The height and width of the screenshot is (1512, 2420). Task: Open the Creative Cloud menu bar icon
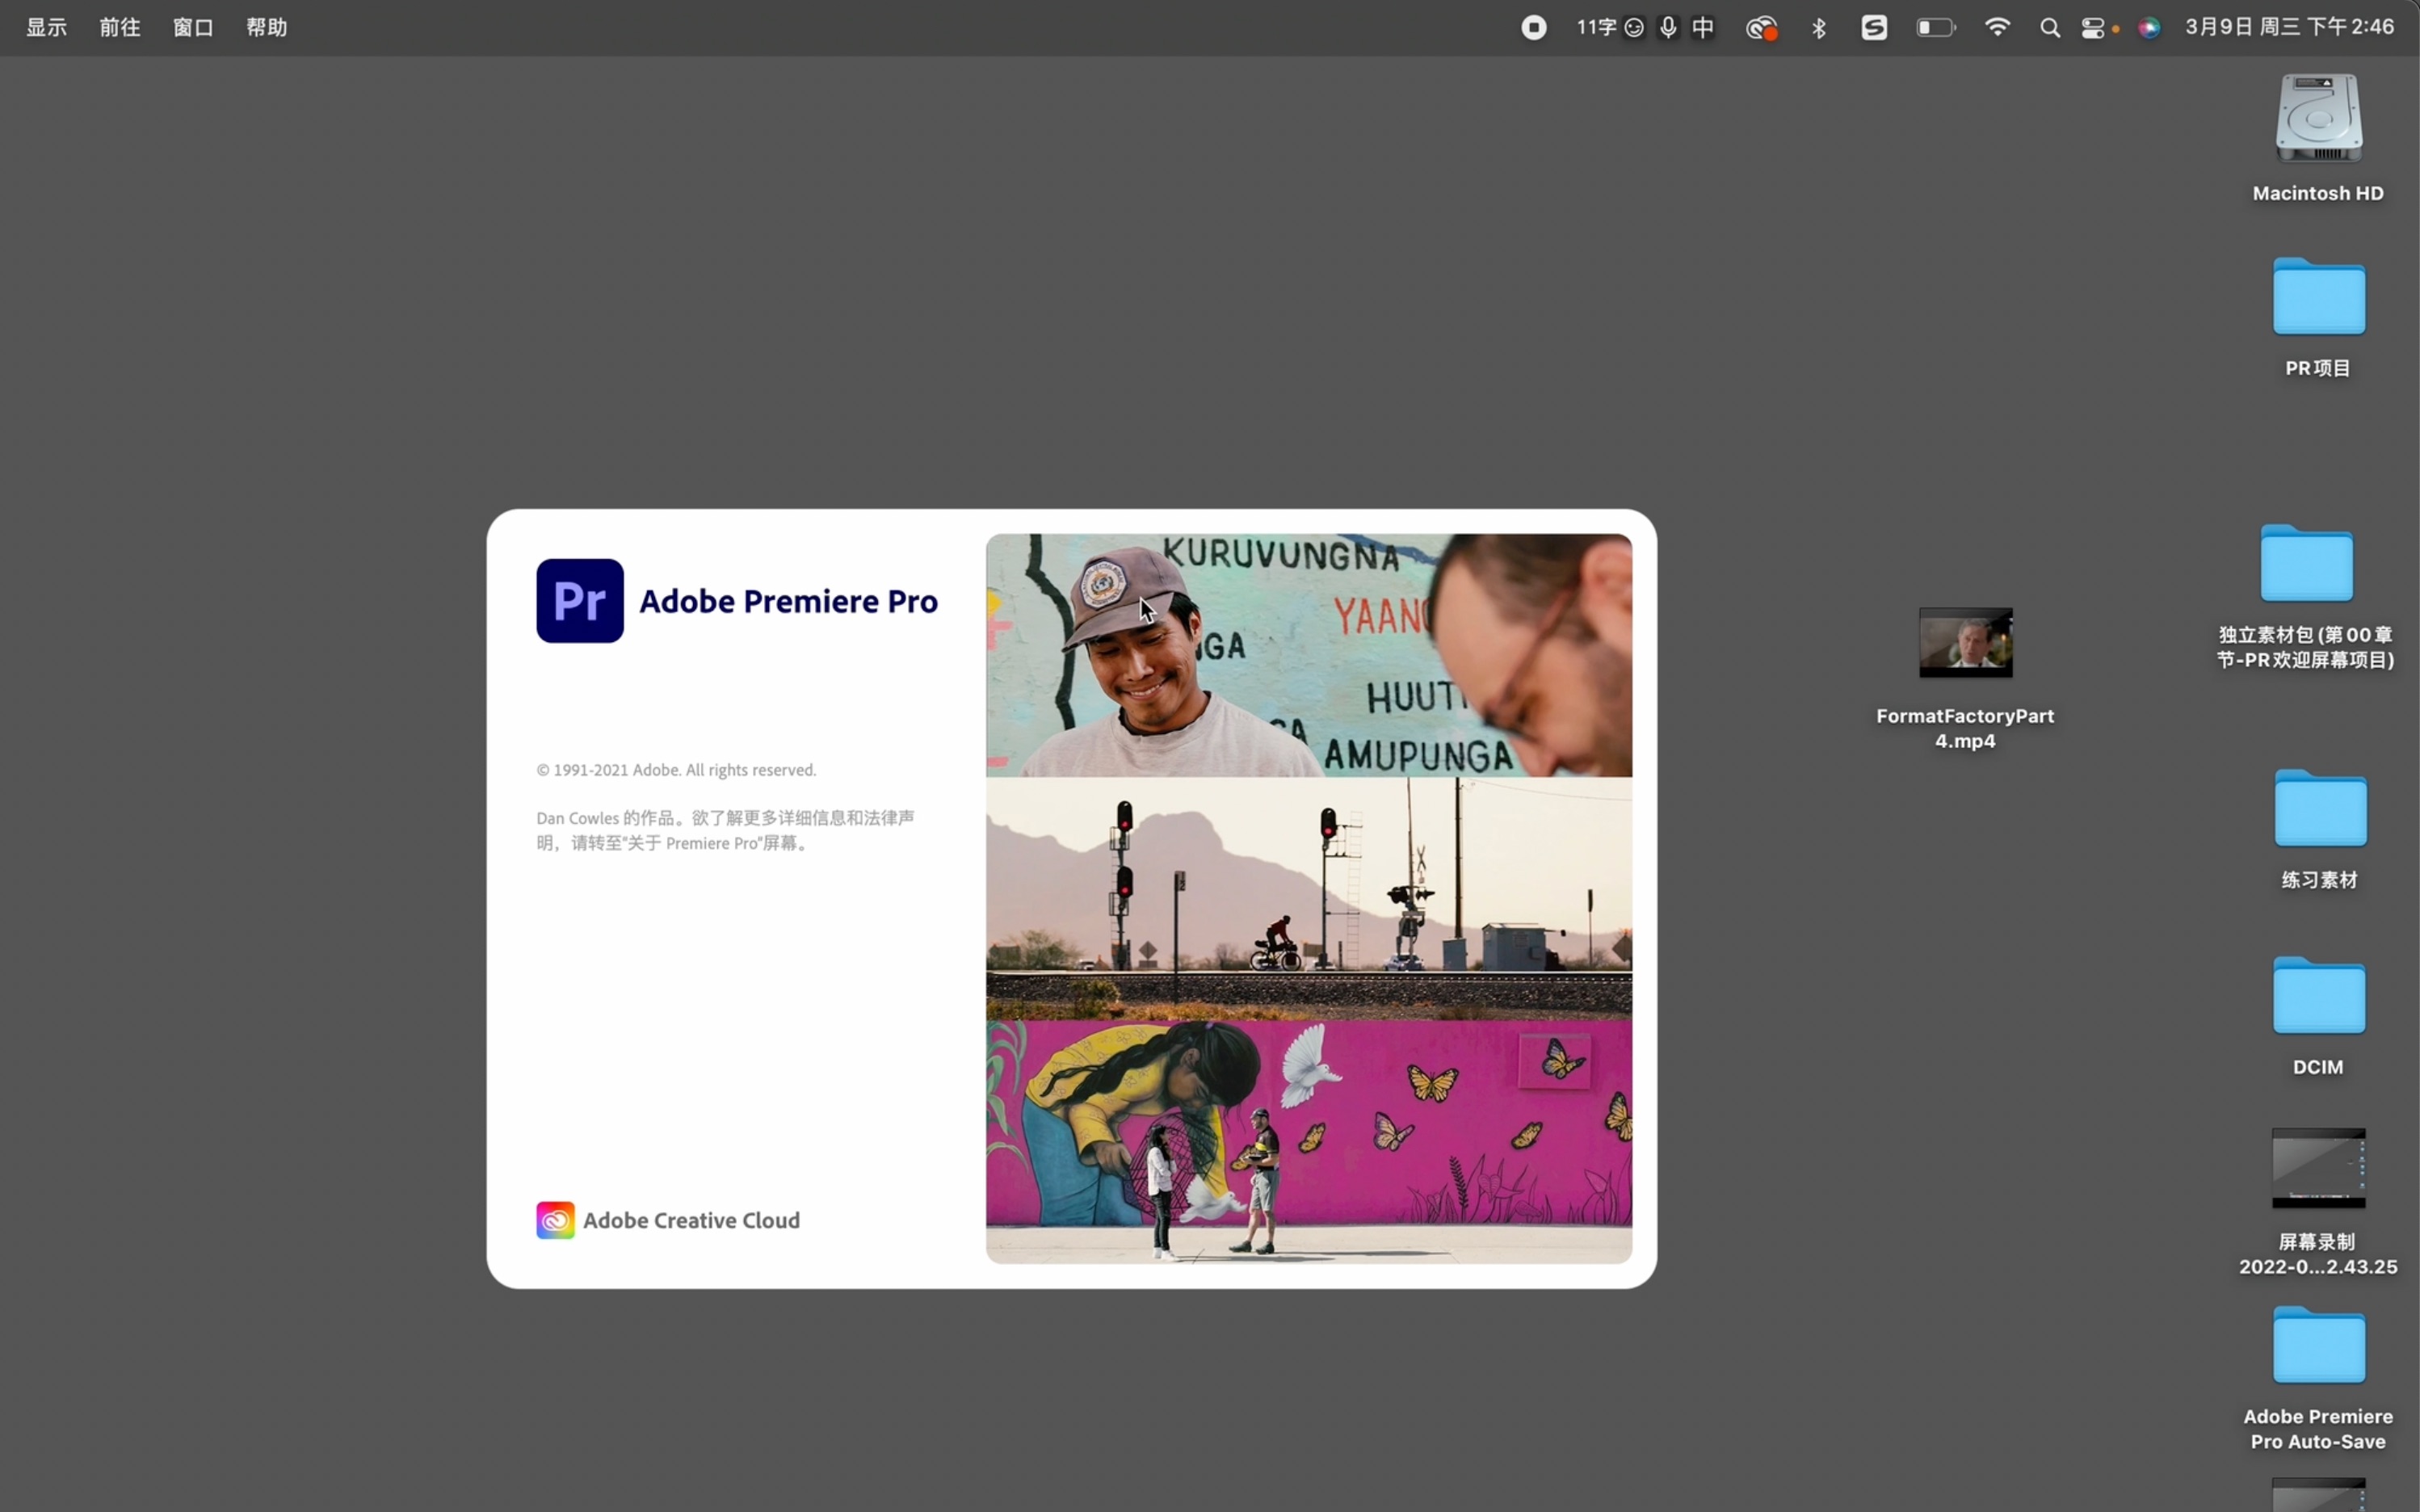[x=1761, y=28]
